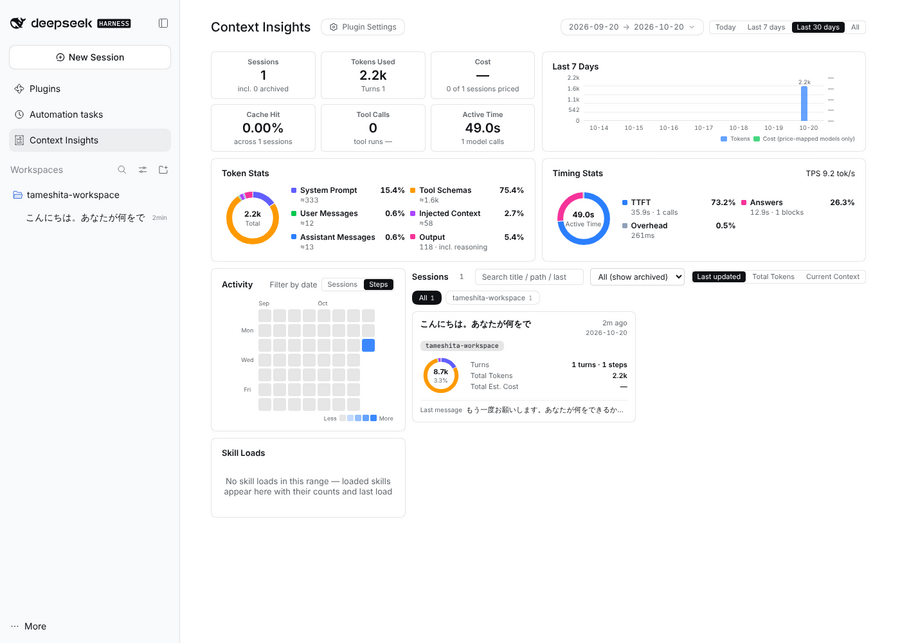Open the こんにちは session card
Viewport: 900px width, 643px height.
tap(523, 367)
